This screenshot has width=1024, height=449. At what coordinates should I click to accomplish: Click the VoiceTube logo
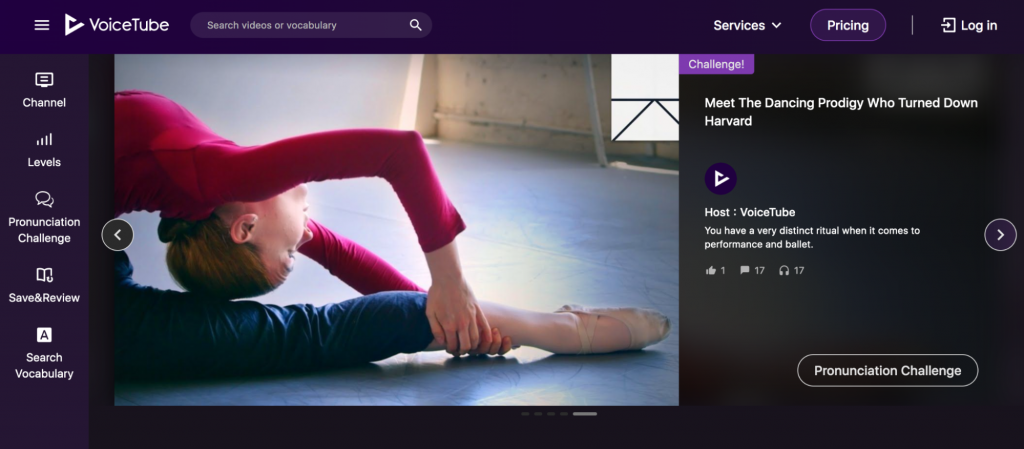pyautogui.click(x=117, y=25)
